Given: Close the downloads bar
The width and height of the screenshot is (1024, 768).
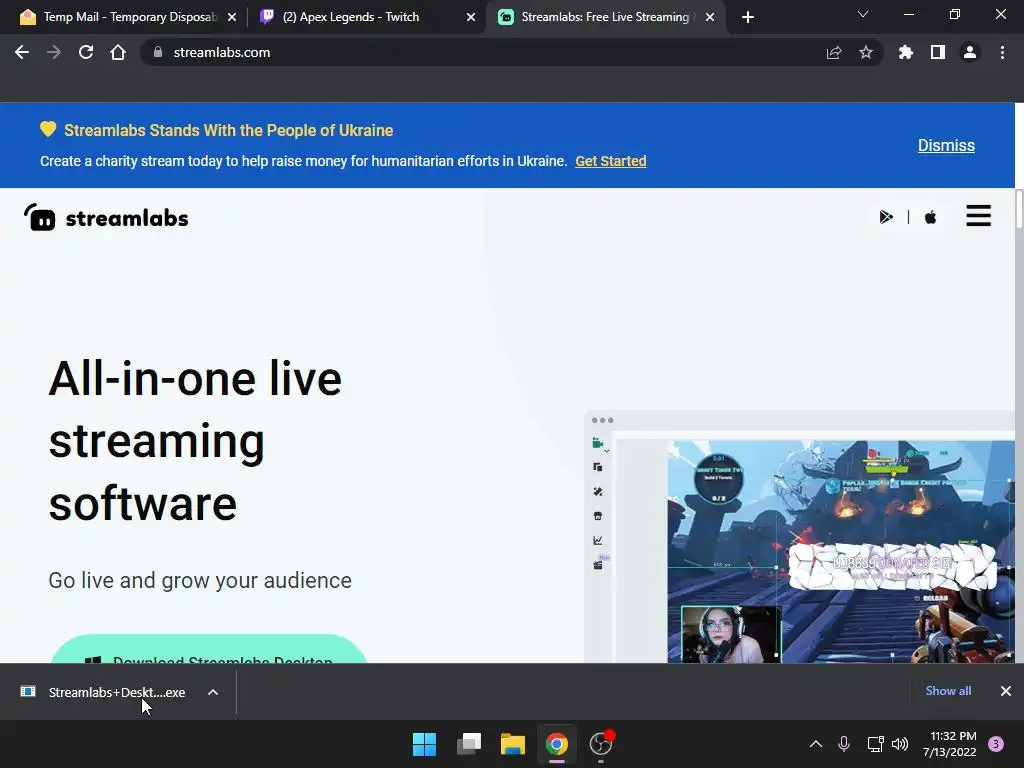Looking at the screenshot, I should click(x=1006, y=691).
